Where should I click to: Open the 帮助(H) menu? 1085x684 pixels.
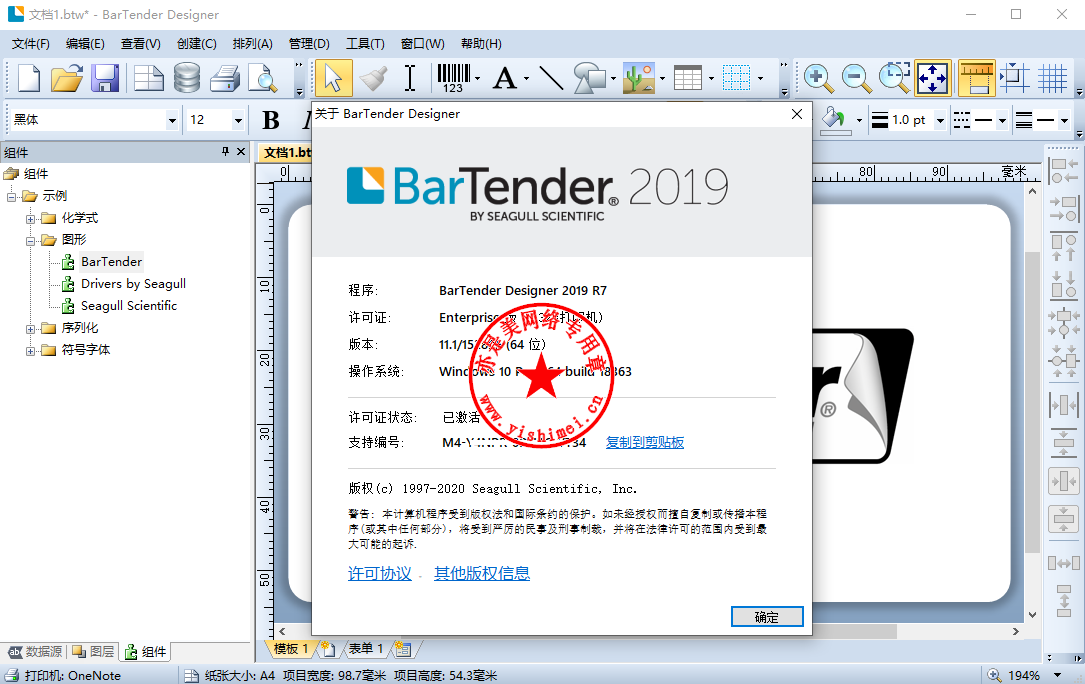pos(481,44)
